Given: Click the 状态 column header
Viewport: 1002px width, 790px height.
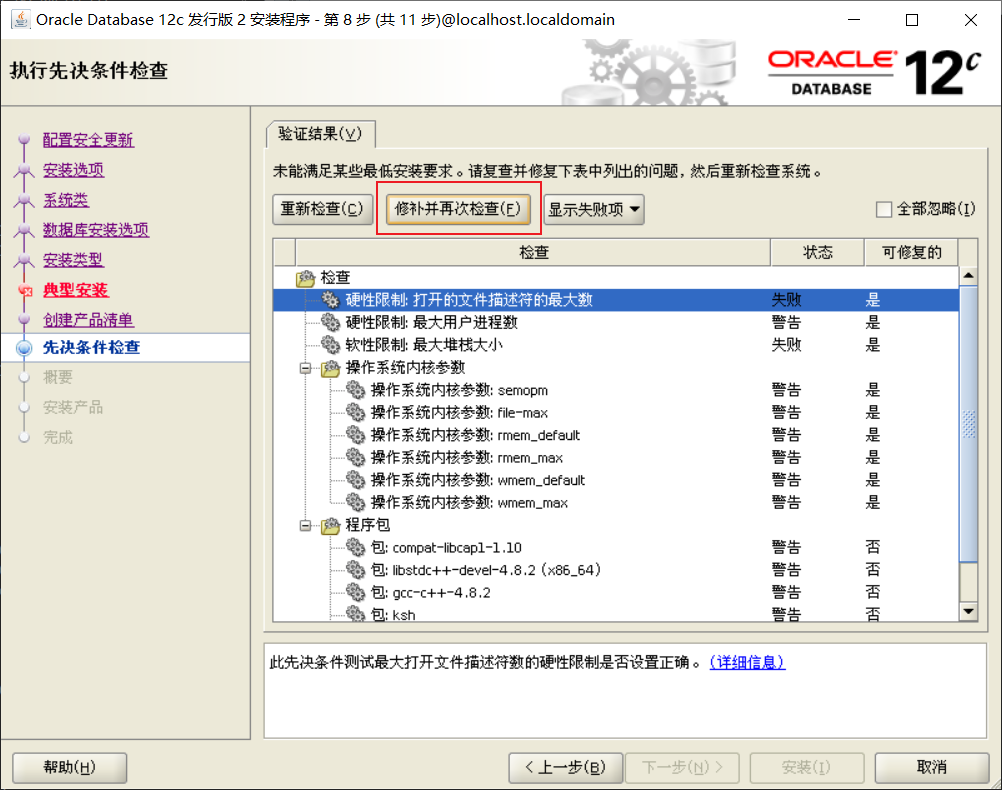Looking at the screenshot, I should (817, 252).
